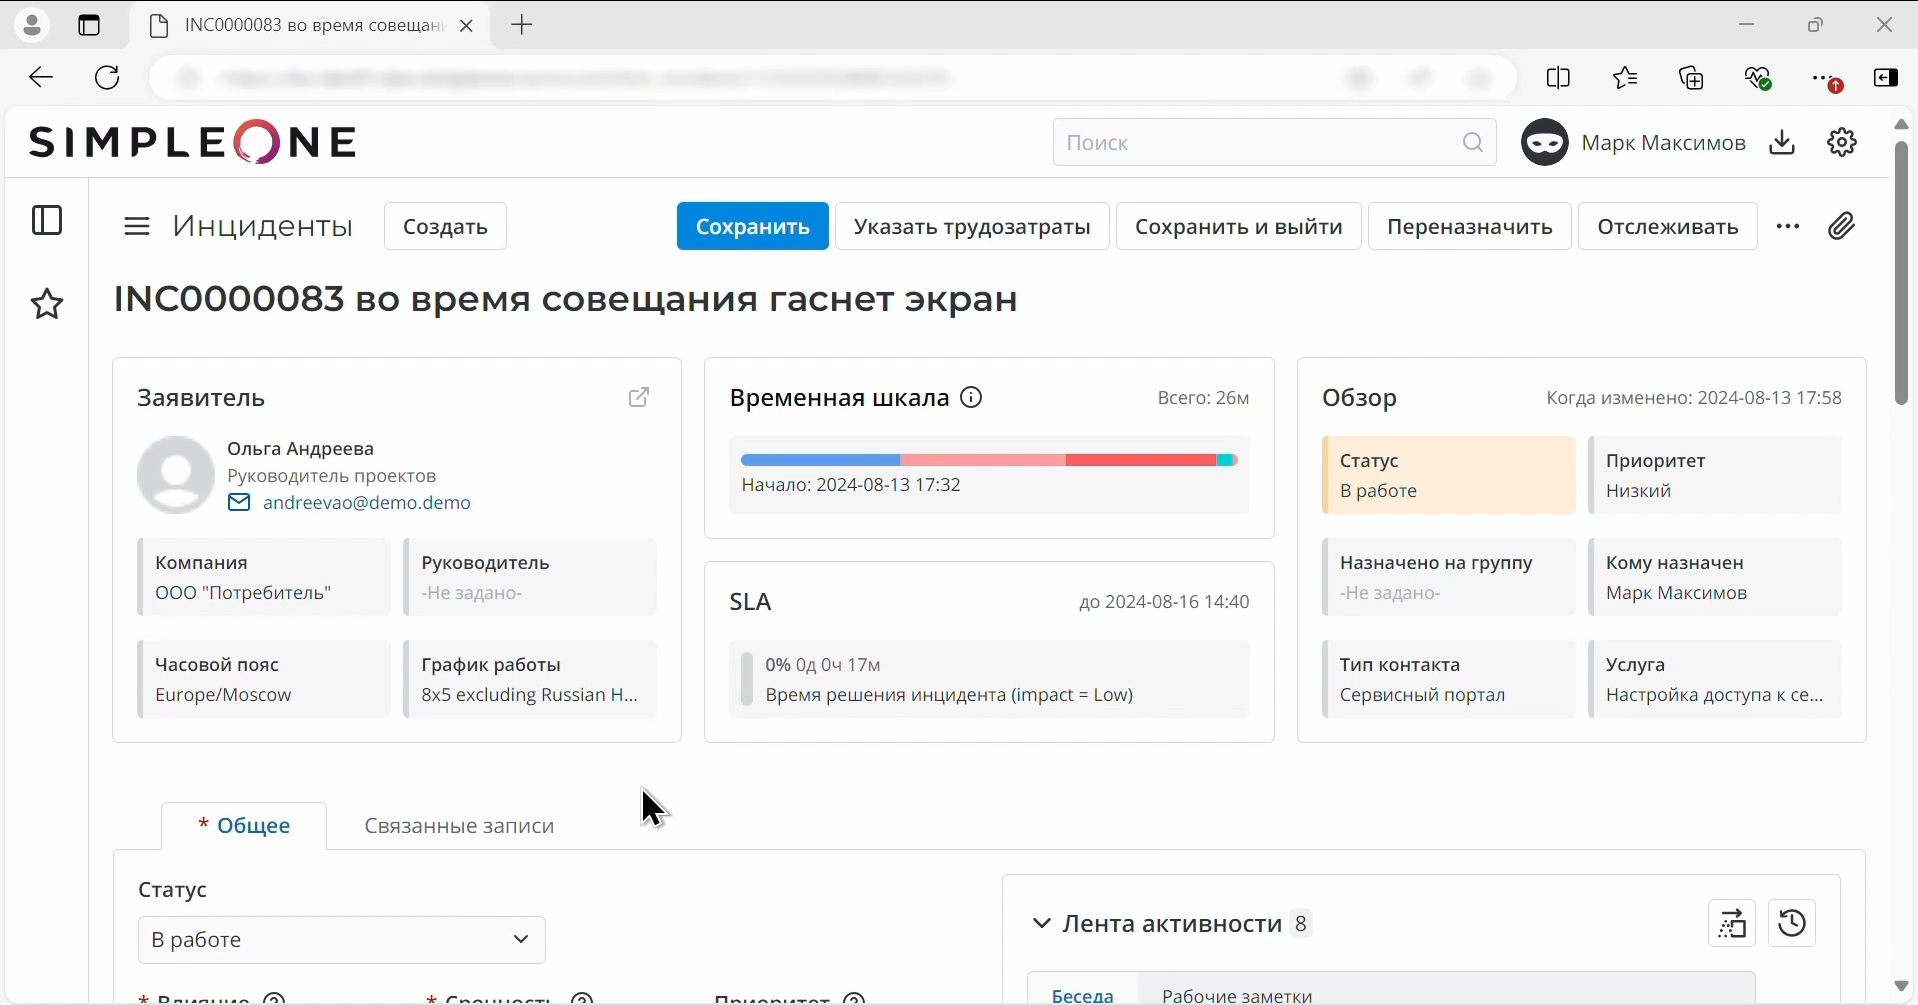
Task: Open email link andreevao@demo.demo
Action: pyautogui.click(x=366, y=503)
